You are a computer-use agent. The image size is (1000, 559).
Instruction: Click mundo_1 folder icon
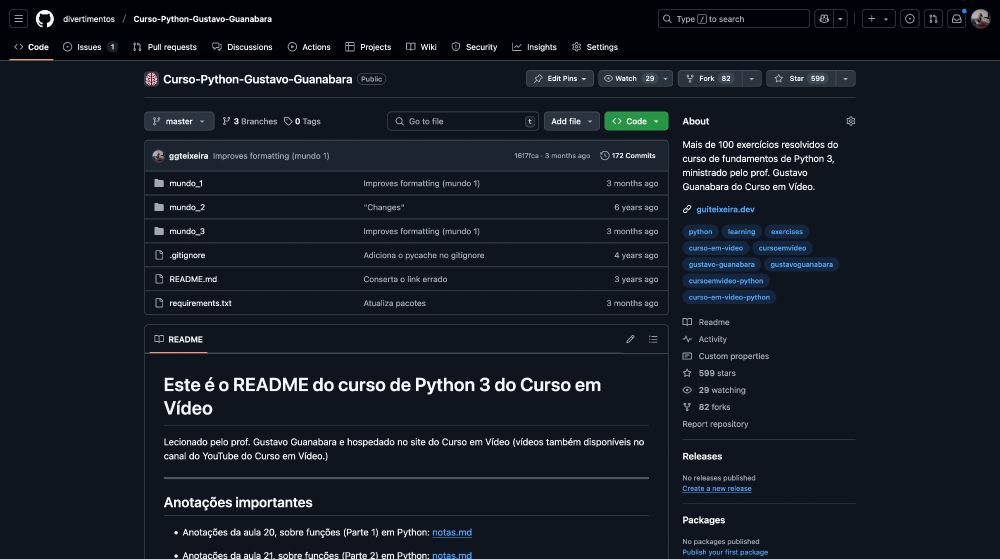(x=159, y=183)
